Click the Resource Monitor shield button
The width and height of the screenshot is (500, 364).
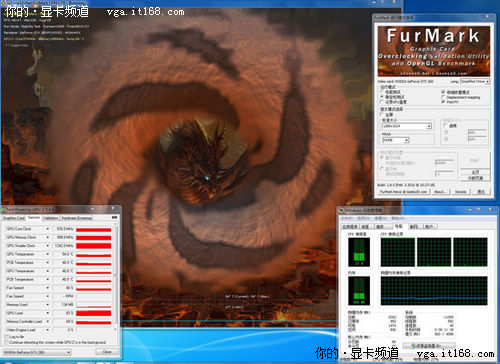[x=429, y=346]
